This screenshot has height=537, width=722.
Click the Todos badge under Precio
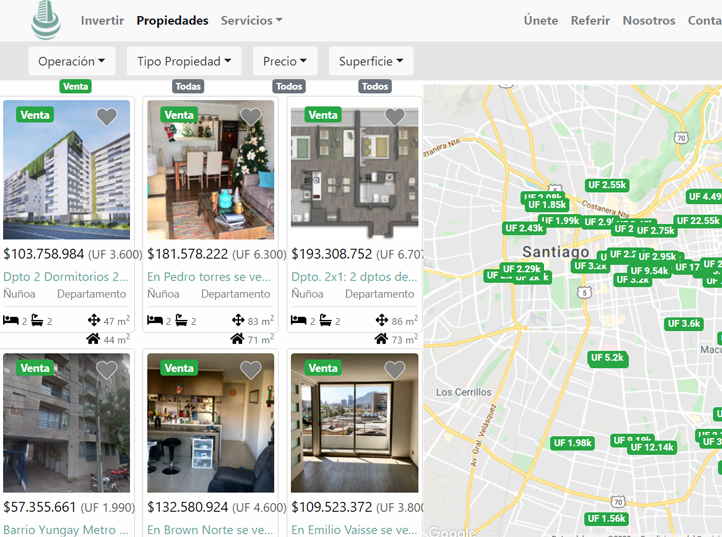(289, 86)
